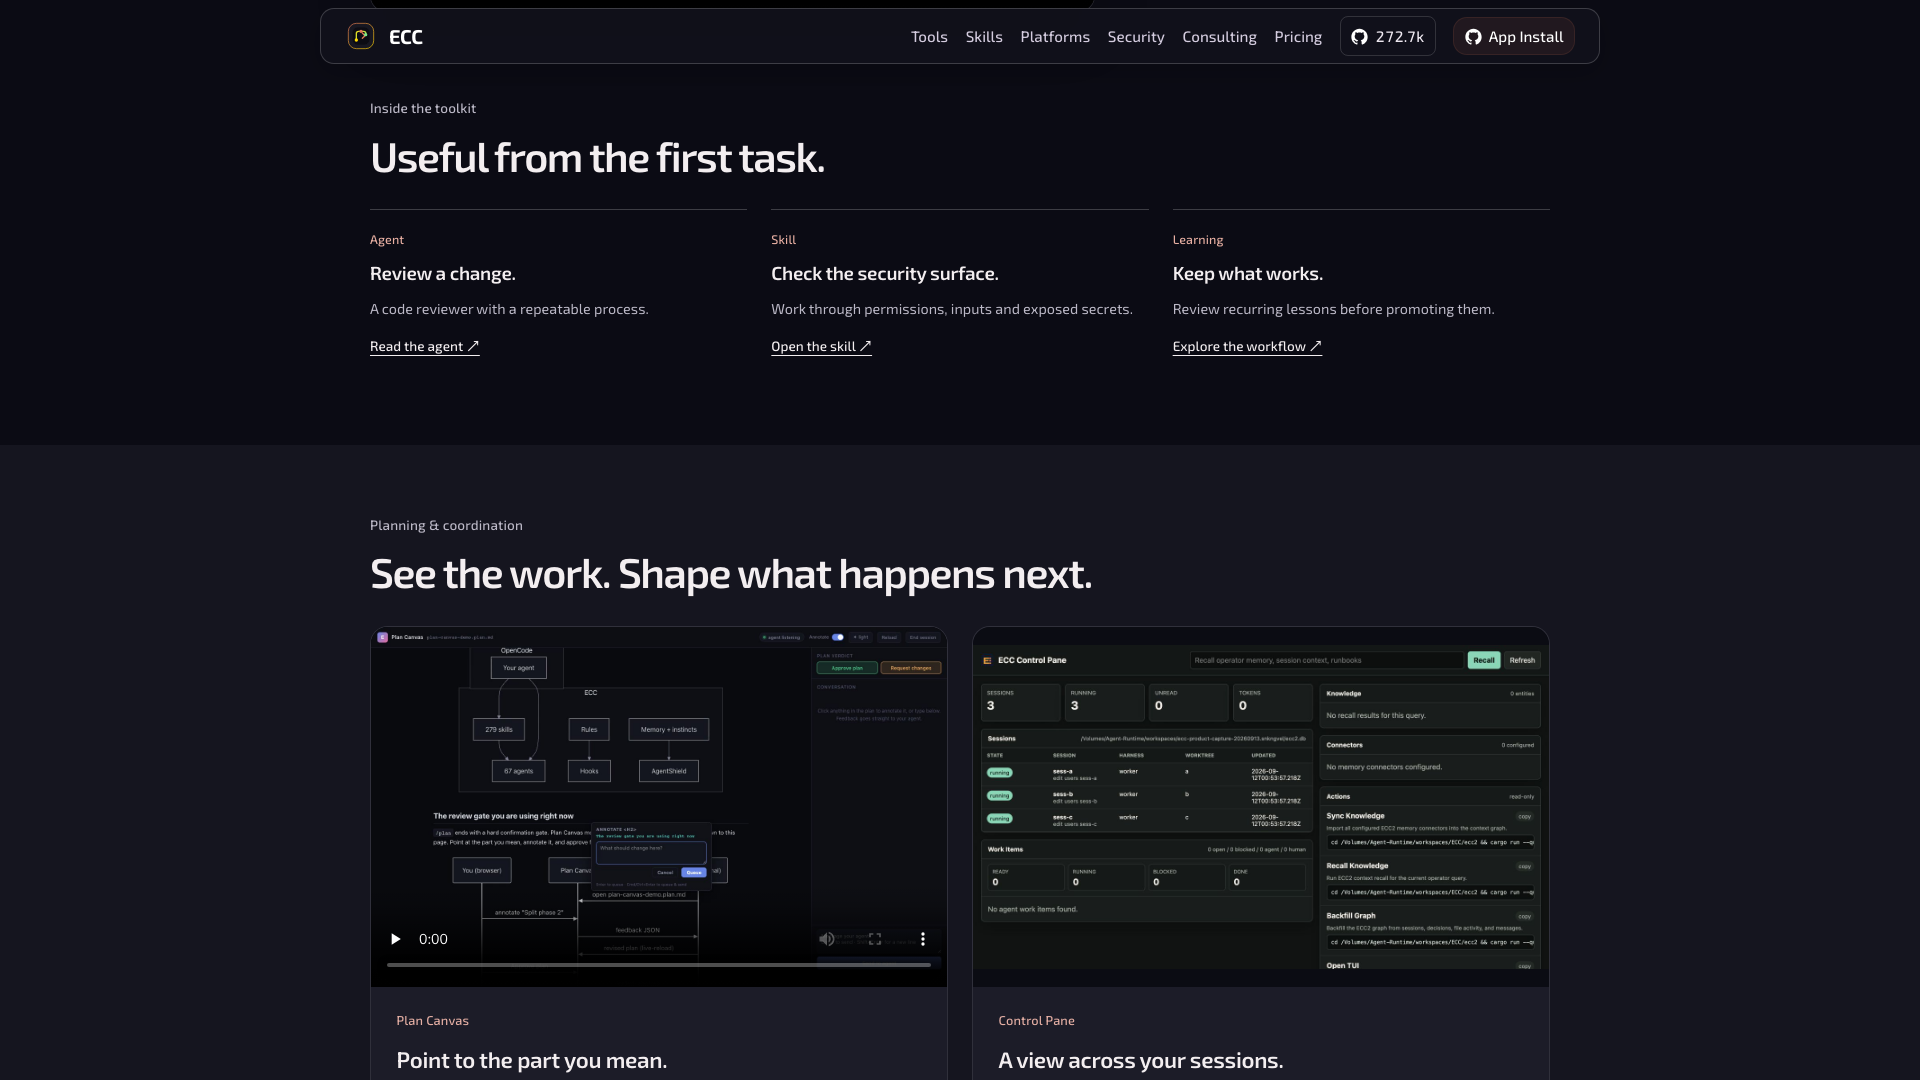Mute the Plan Canvas video
The height and width of the screenshot is (1080, 1920).
click(826, 939)
